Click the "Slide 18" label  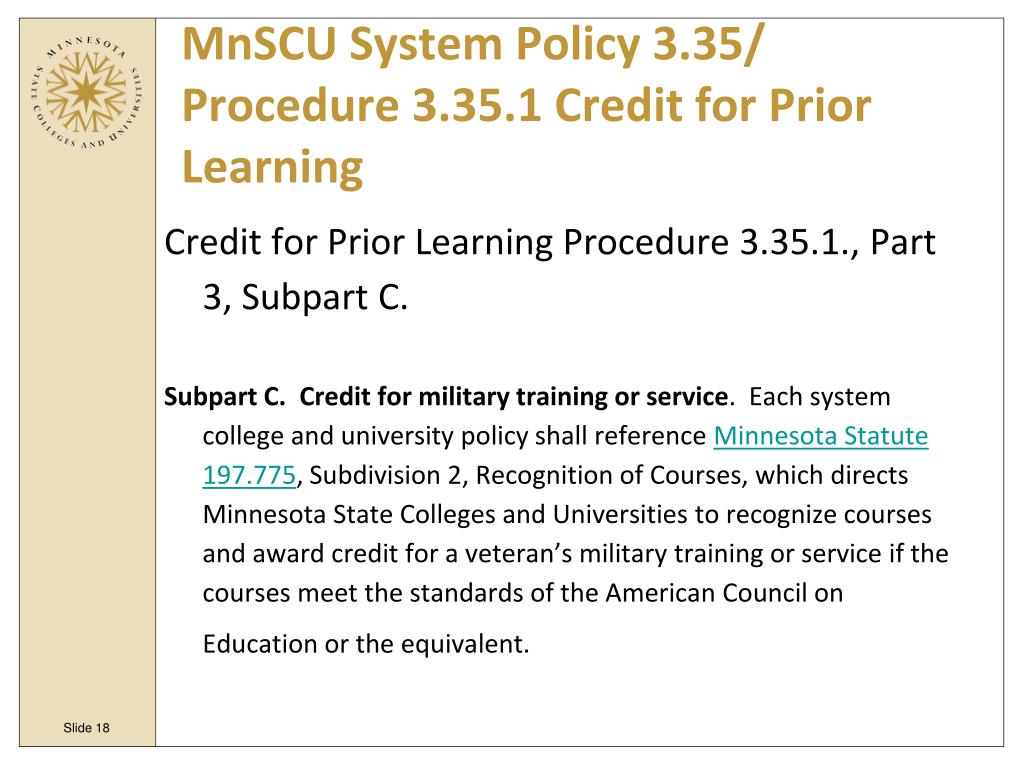[x=86, y=728]
